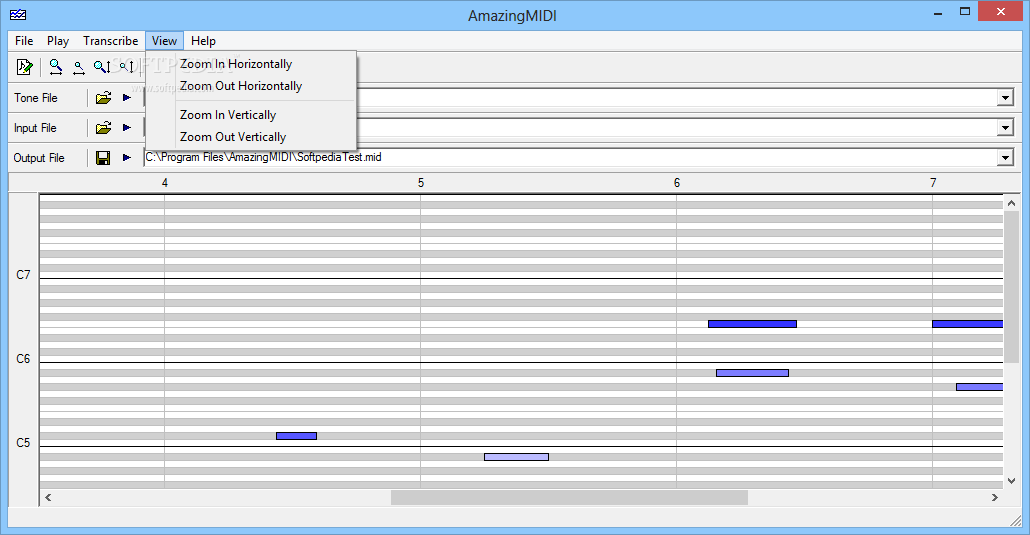Open the File menu
This screenshot has width=1030, height=535.
point(24,41)
